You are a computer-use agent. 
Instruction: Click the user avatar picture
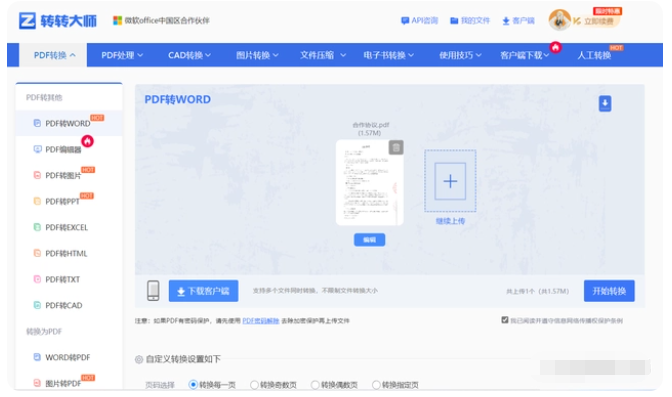tap(559, 20)
